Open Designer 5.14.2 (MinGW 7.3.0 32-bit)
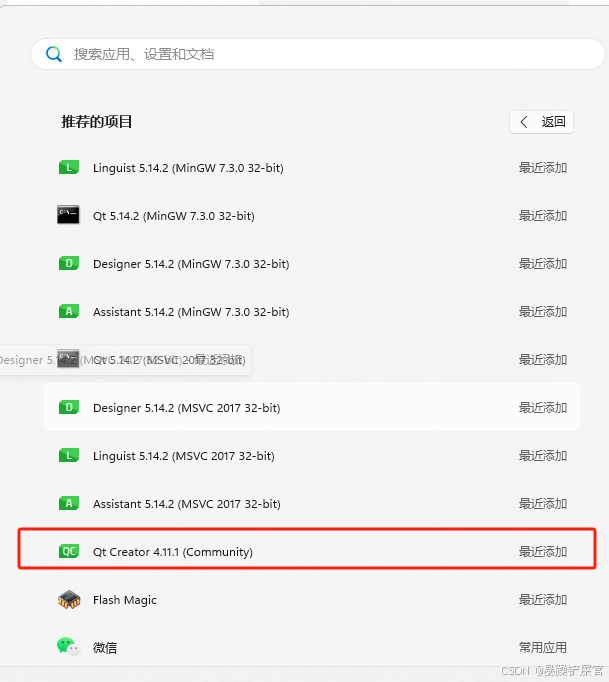609x682 pixels. coord(312,264)
